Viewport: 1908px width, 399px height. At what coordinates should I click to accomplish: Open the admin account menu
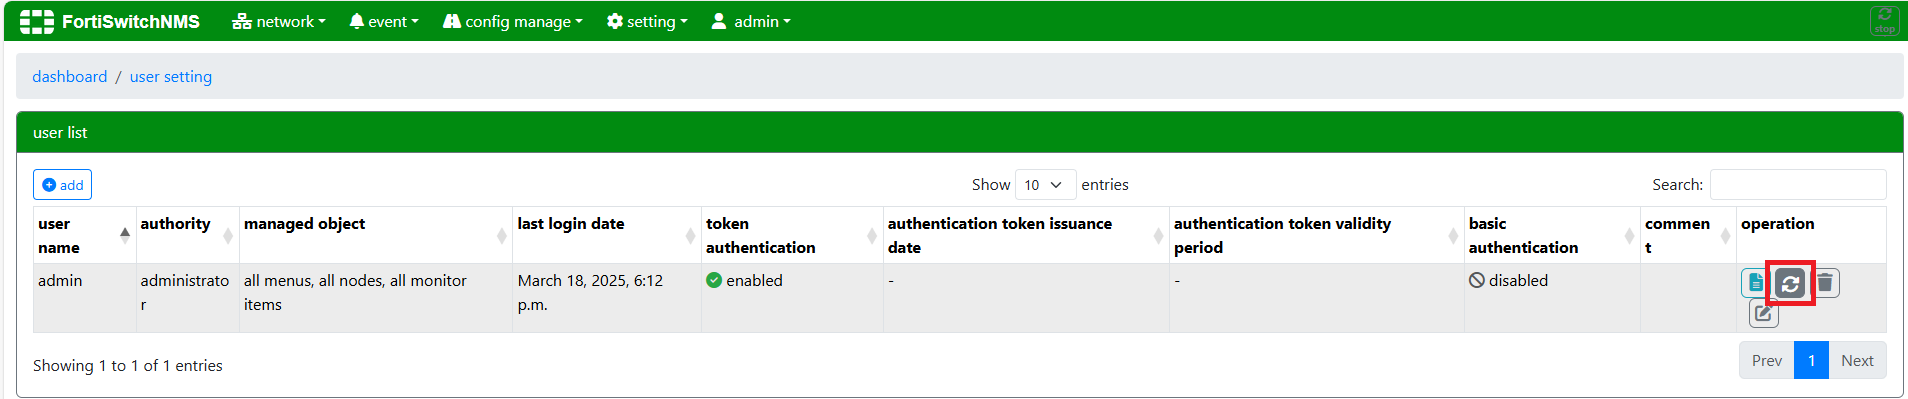point(750,21)
